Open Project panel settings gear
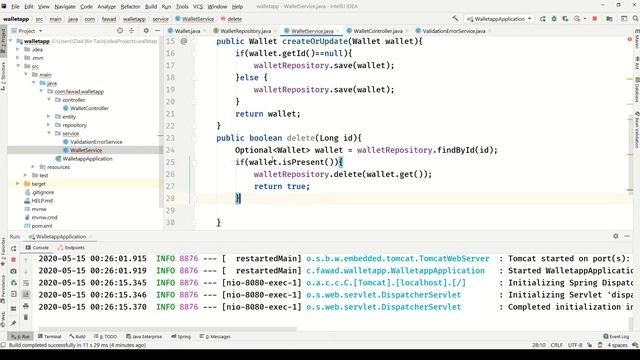 click(x=146, y=31)
